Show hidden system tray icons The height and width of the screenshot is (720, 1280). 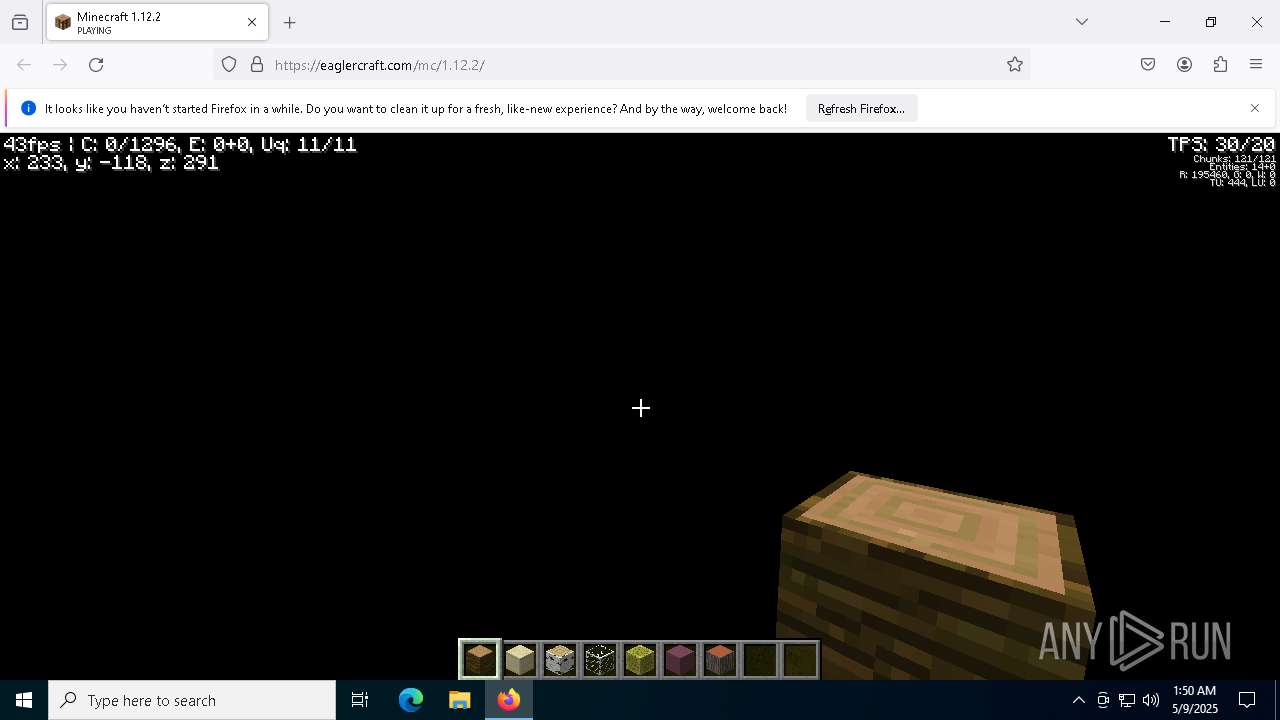[1078, 700]
